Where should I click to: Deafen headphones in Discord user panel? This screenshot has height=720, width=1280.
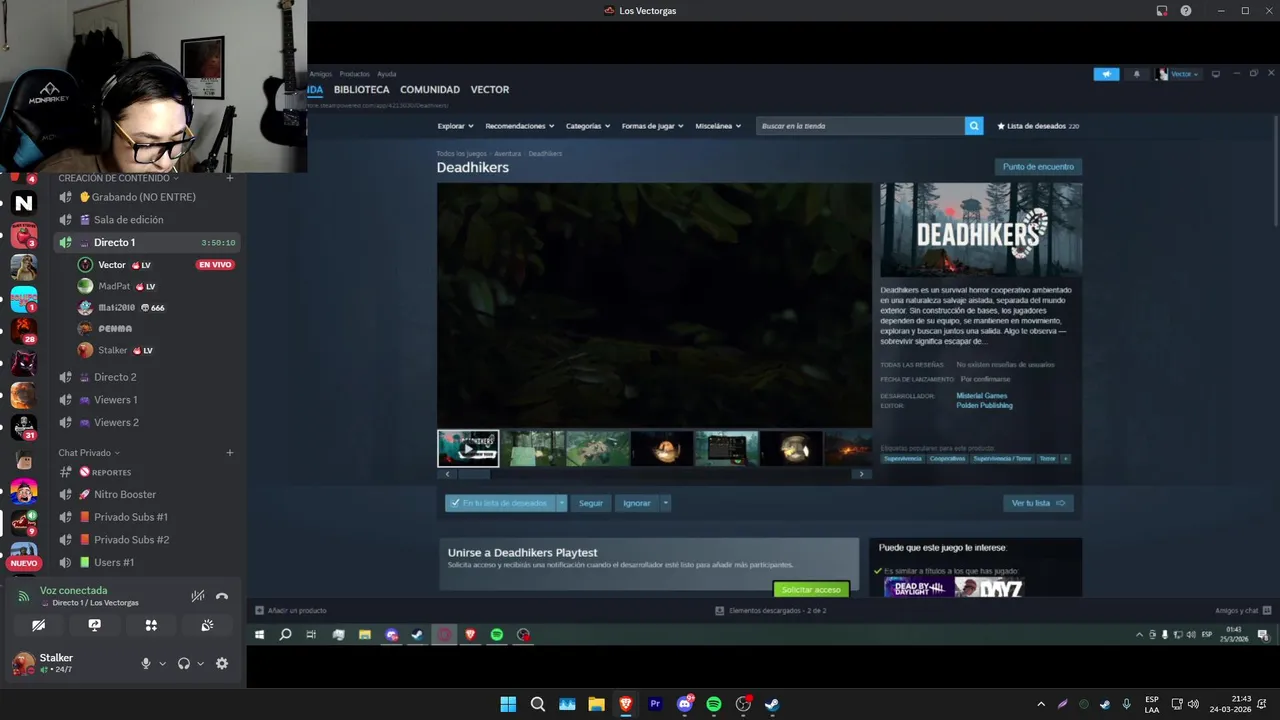tap(184, 663)
